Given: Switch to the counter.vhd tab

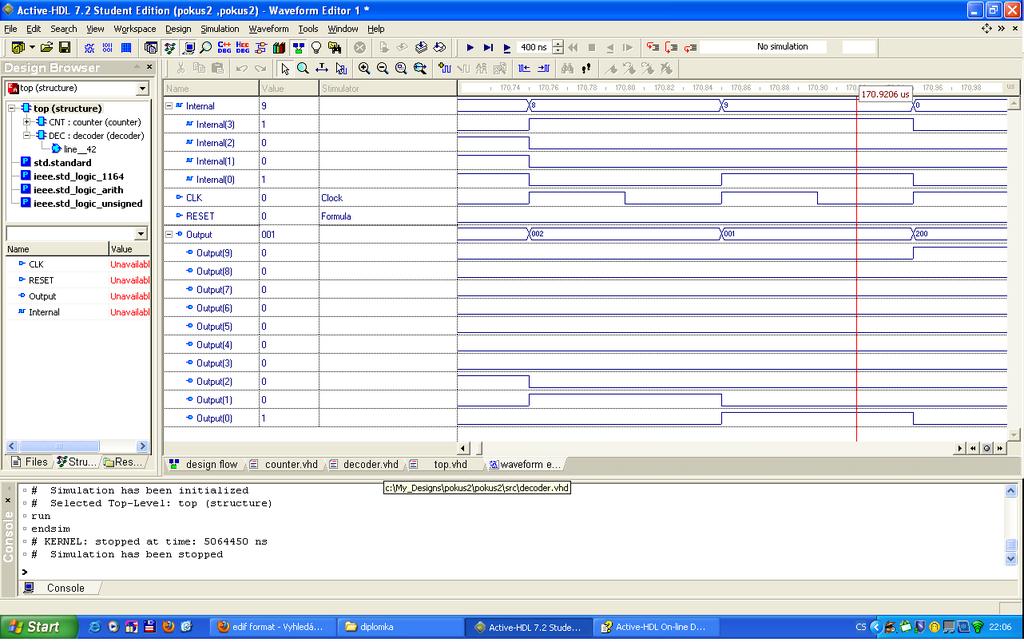Looking at the screenshot, I should point(285,464).
